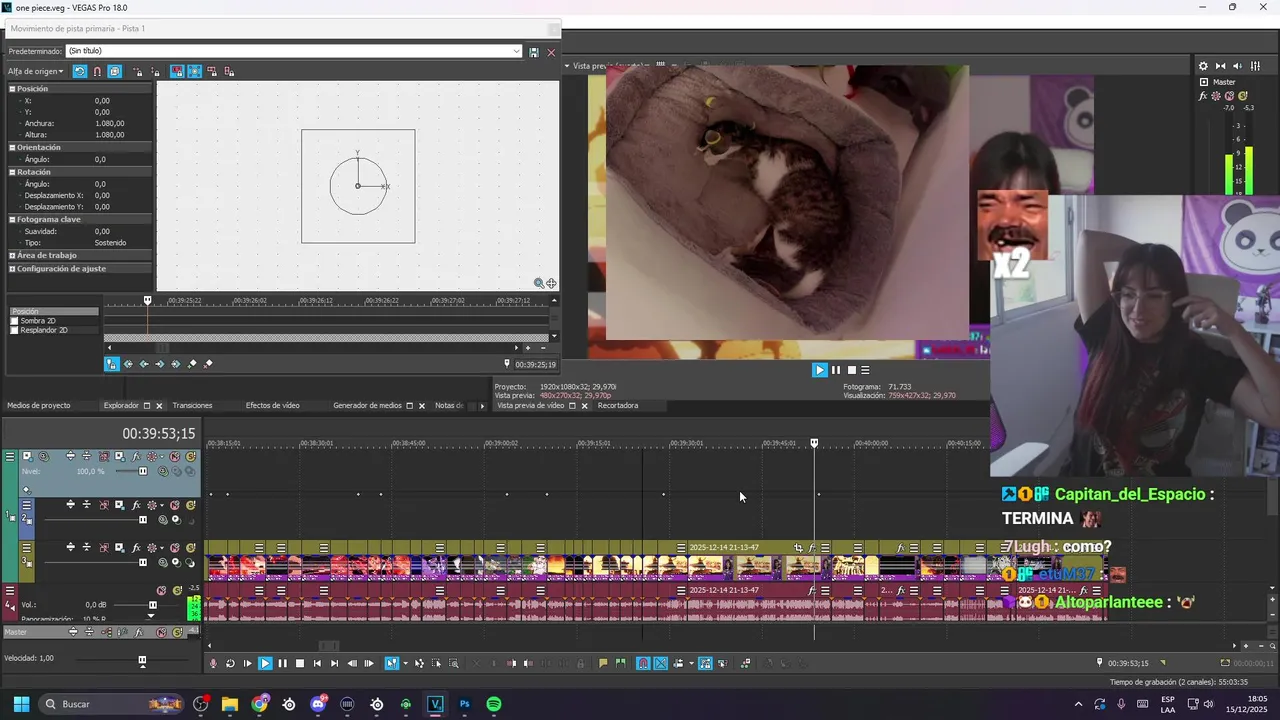
Task: Toggle the Enable Snapping magnet
Action: tap(643, 663)
